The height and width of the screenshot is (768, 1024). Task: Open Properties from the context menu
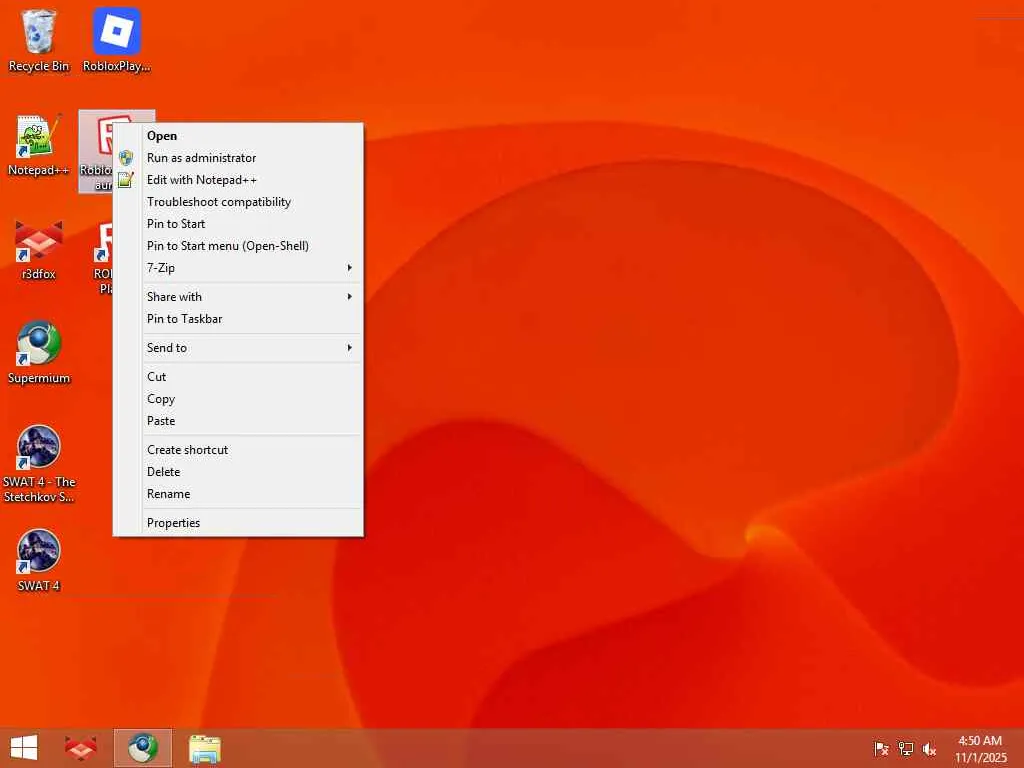(238, 523)
